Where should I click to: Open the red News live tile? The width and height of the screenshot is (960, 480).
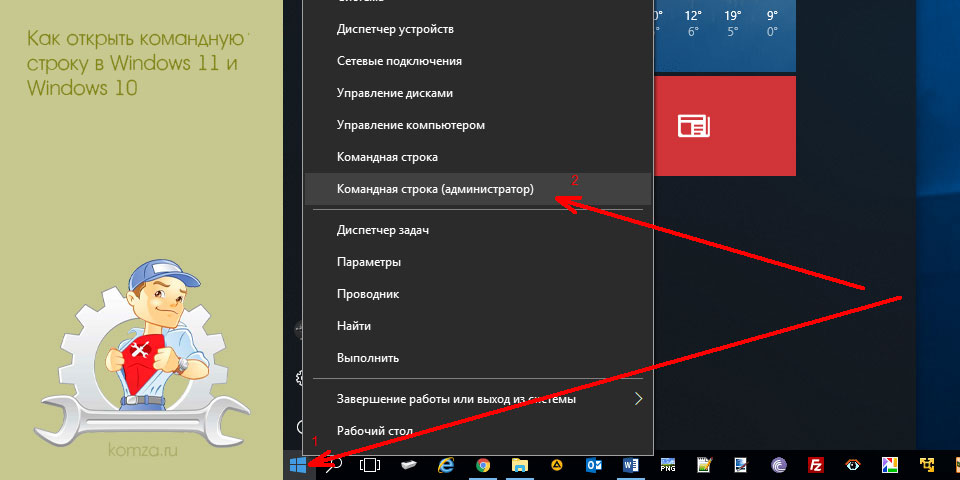tap(725, 126)
